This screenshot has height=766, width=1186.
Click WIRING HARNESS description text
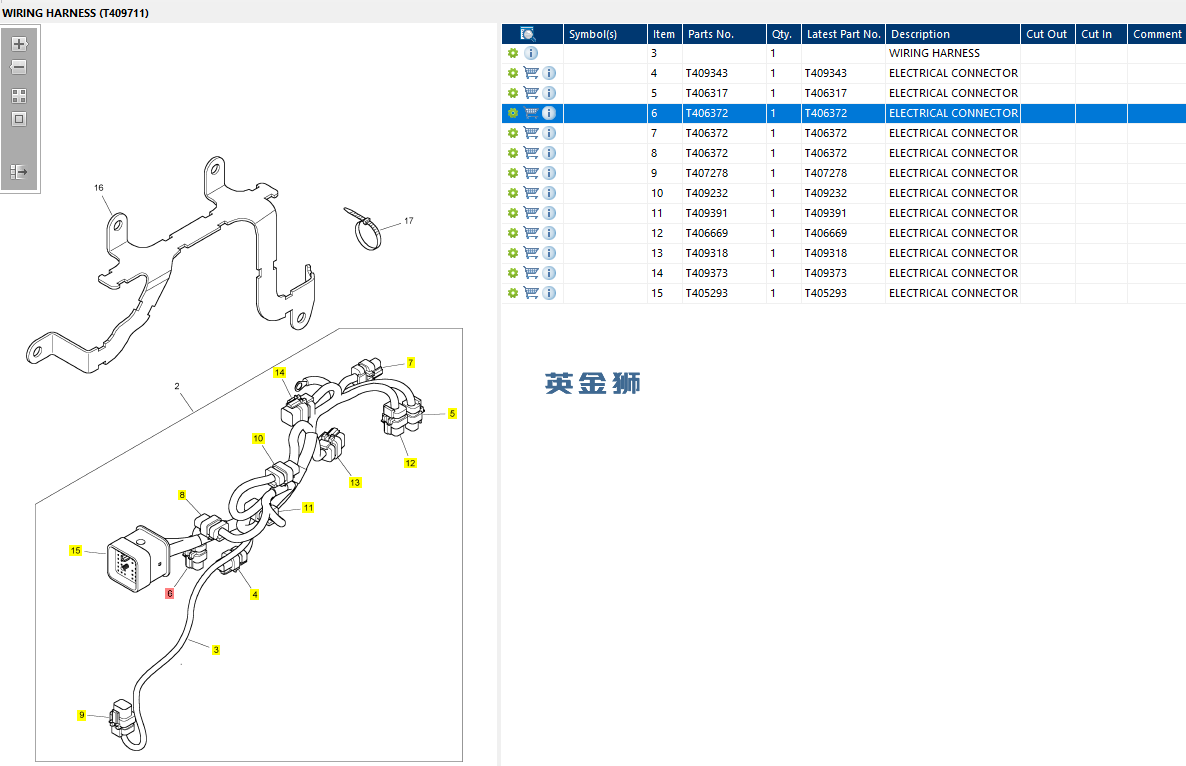click(x=934, y=53)
